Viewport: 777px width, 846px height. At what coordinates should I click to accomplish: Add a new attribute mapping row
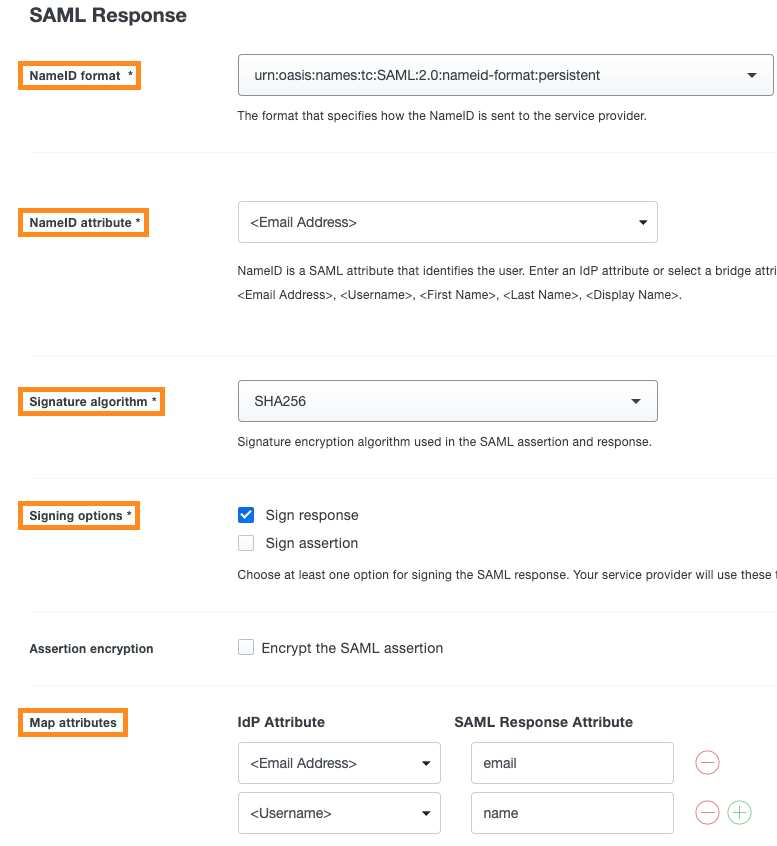coord(739,812)
